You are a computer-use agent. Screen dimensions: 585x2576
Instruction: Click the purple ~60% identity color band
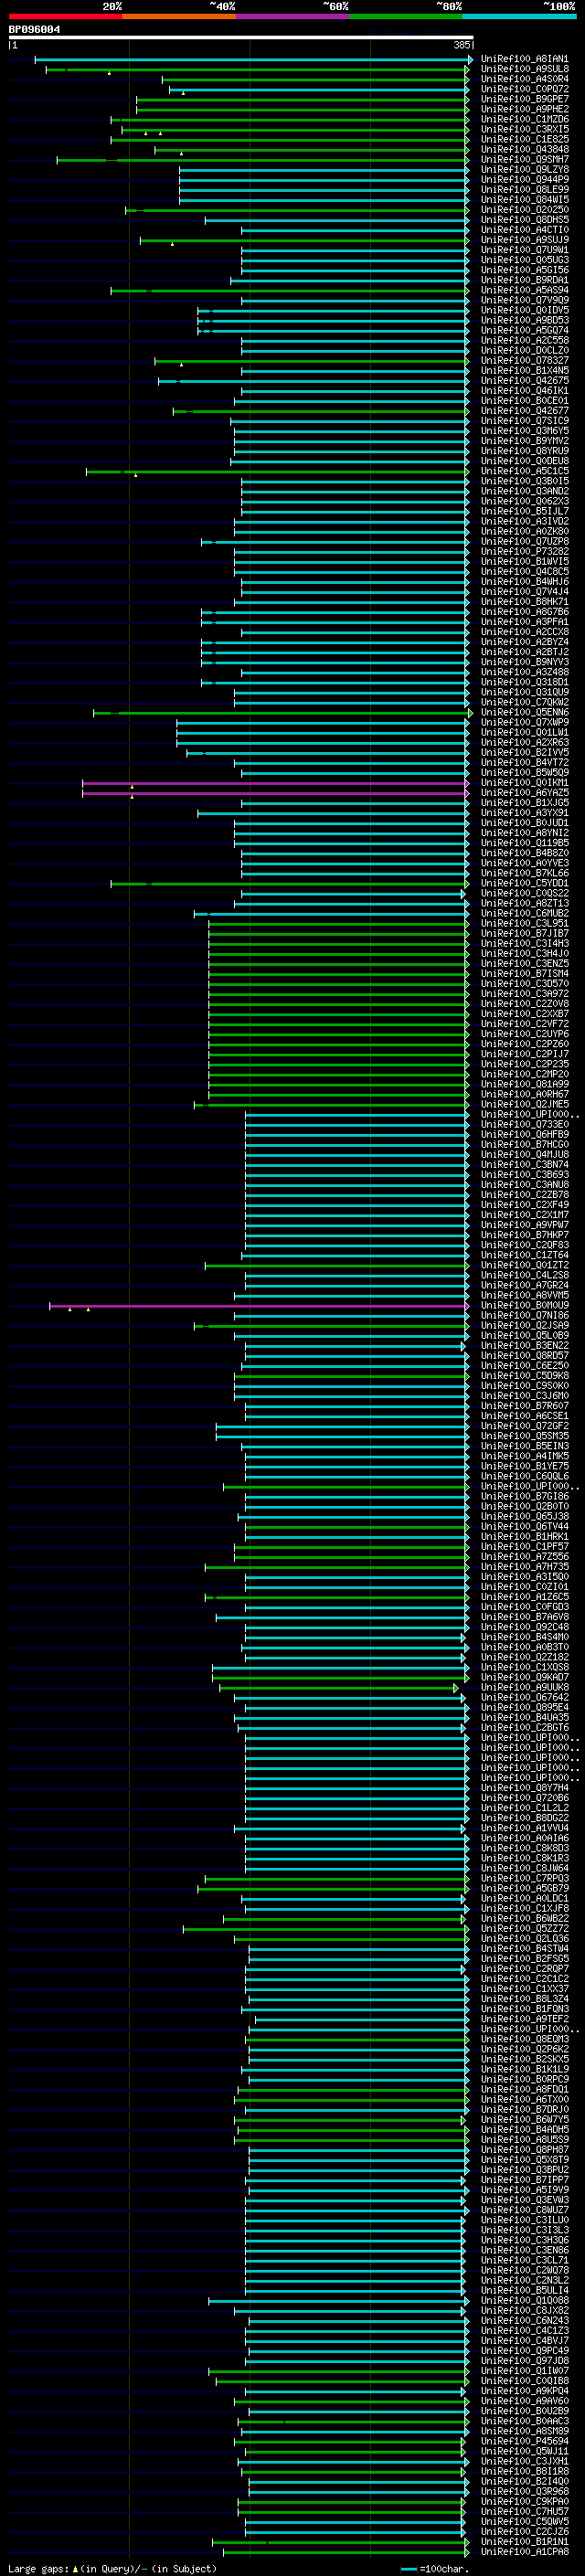[293, 16]
